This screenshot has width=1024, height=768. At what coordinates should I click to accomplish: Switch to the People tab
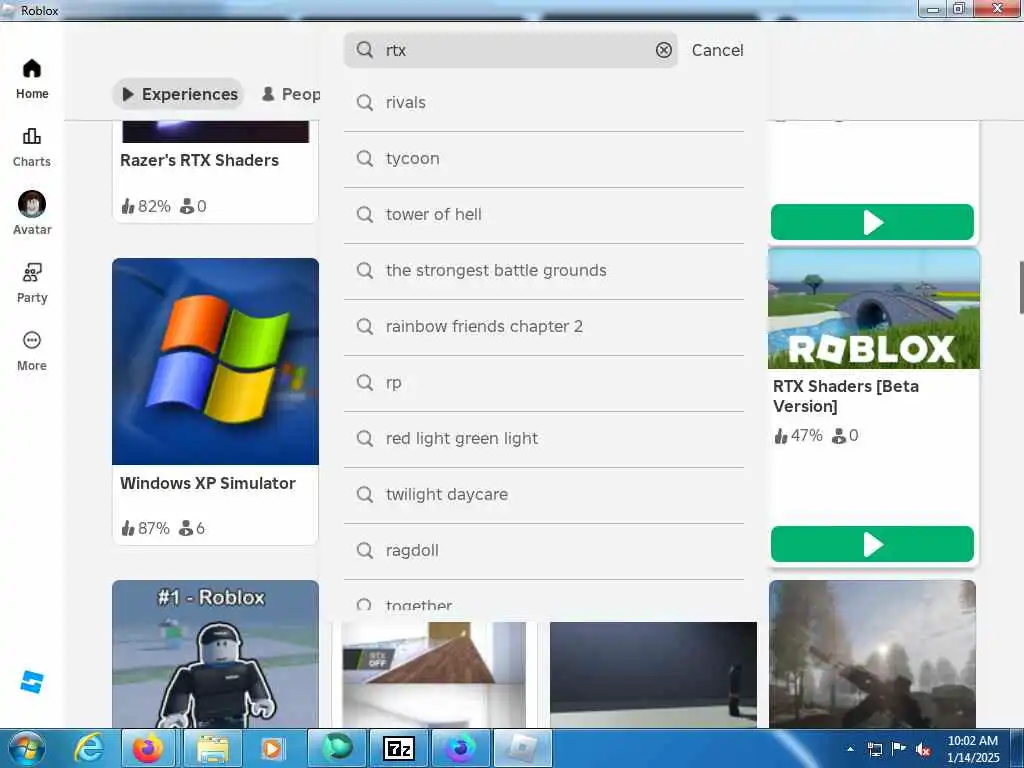(291, 94)
